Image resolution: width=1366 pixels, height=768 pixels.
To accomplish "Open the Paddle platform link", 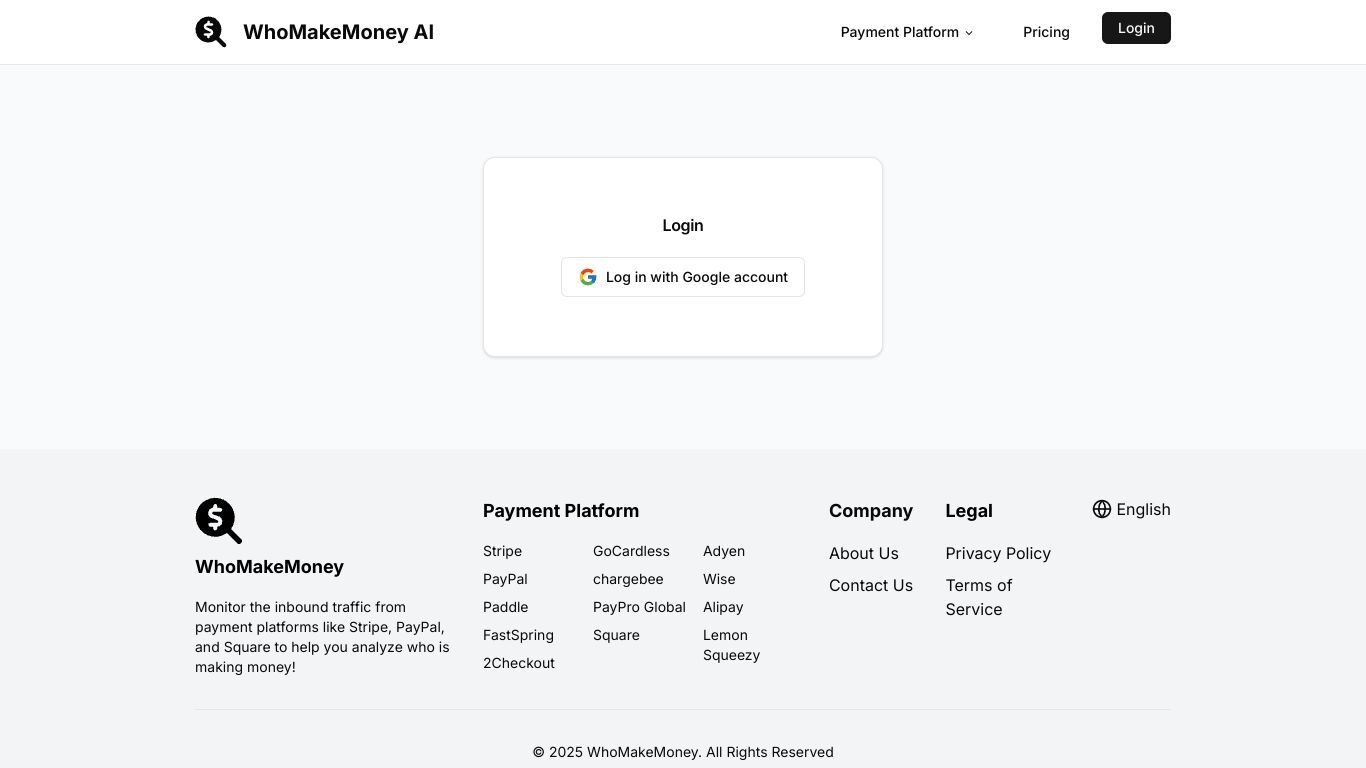I will pos(505,607).
